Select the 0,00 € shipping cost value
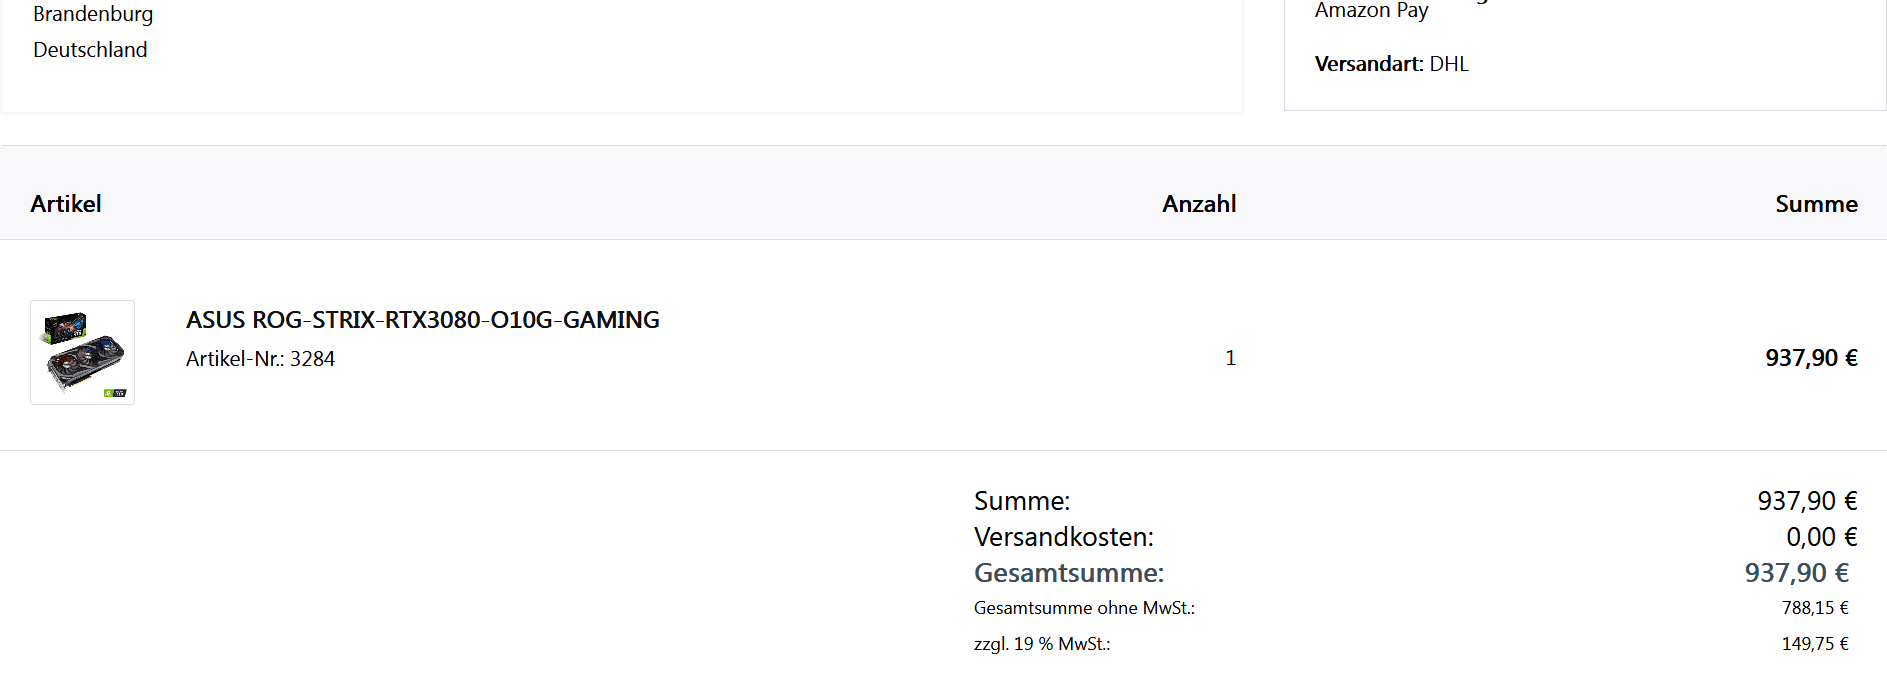This screenshot has height=691, width=1887. pos(1822,537)
